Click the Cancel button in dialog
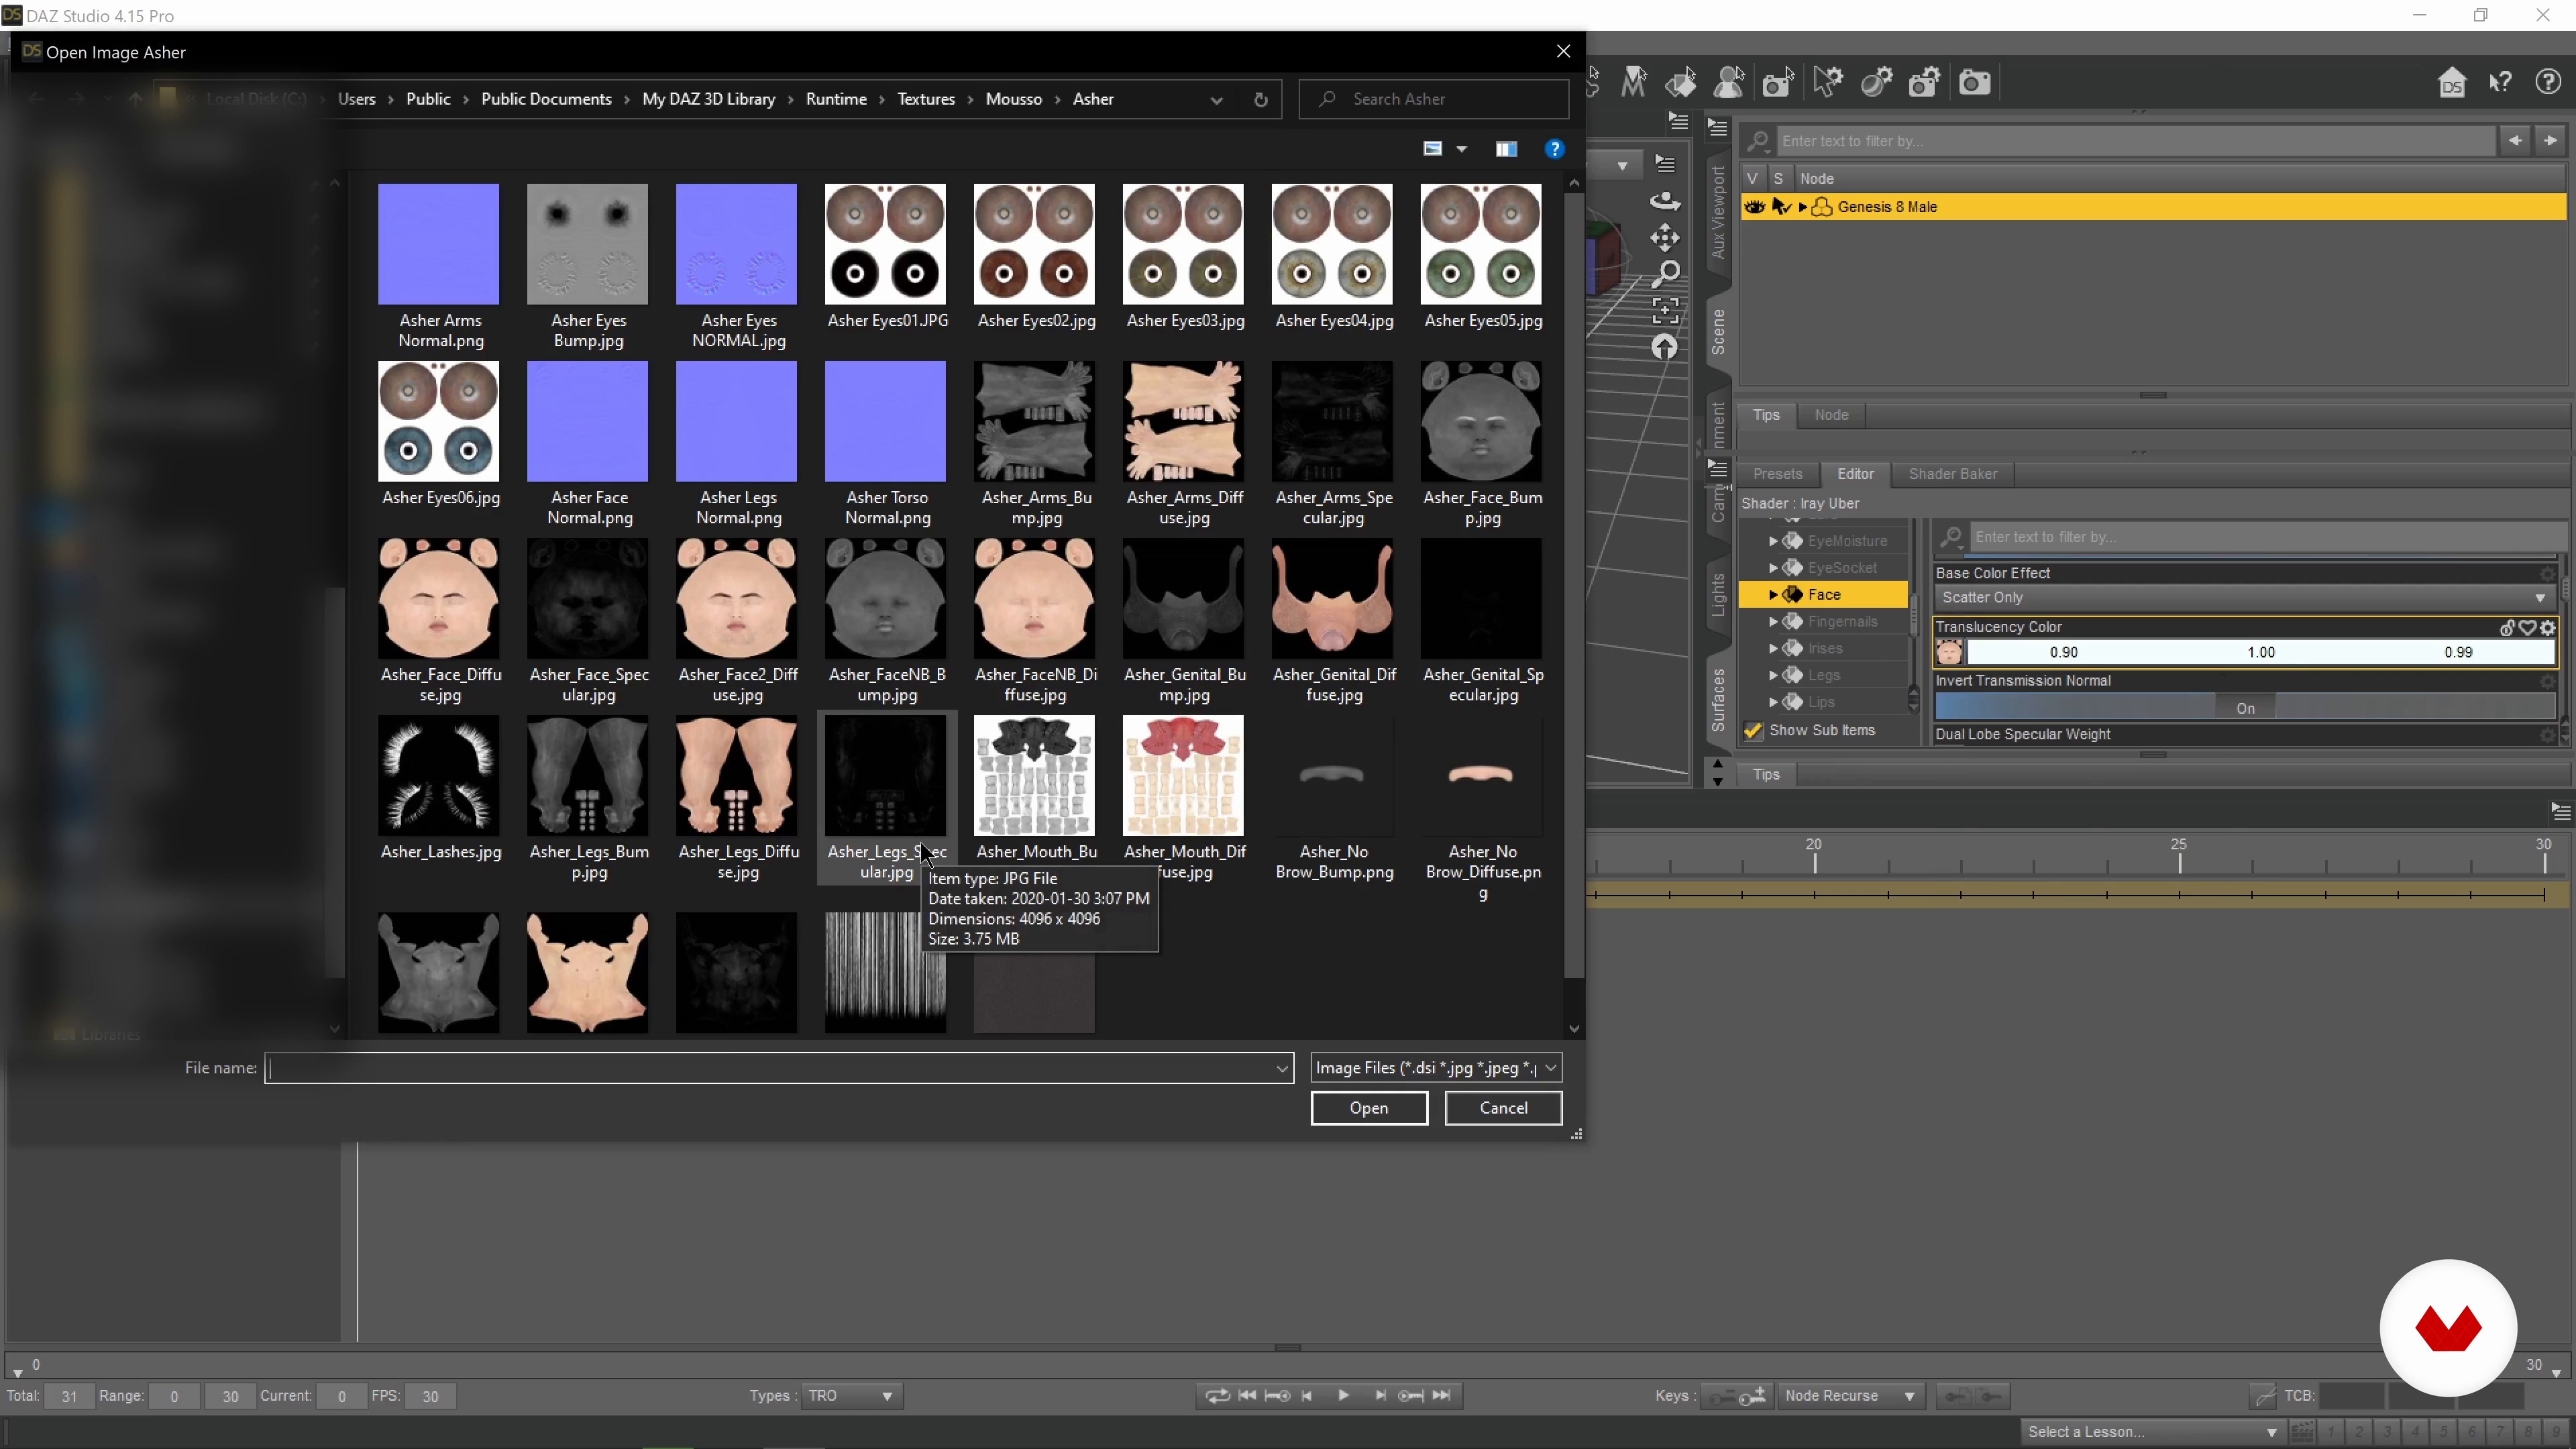 1503,1108
